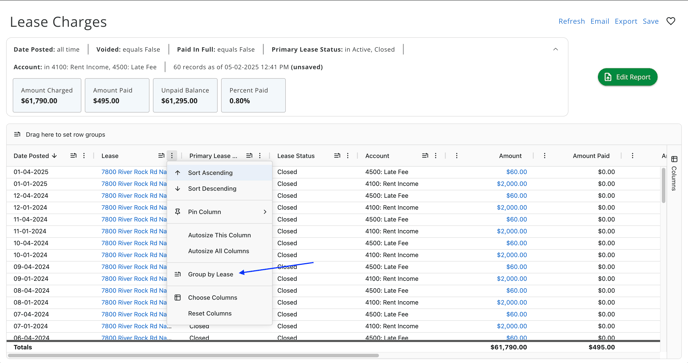This screenshot has height=363, width=688.
Task: Click the Amount Paid column header label
Action: [x=591, y=155]
